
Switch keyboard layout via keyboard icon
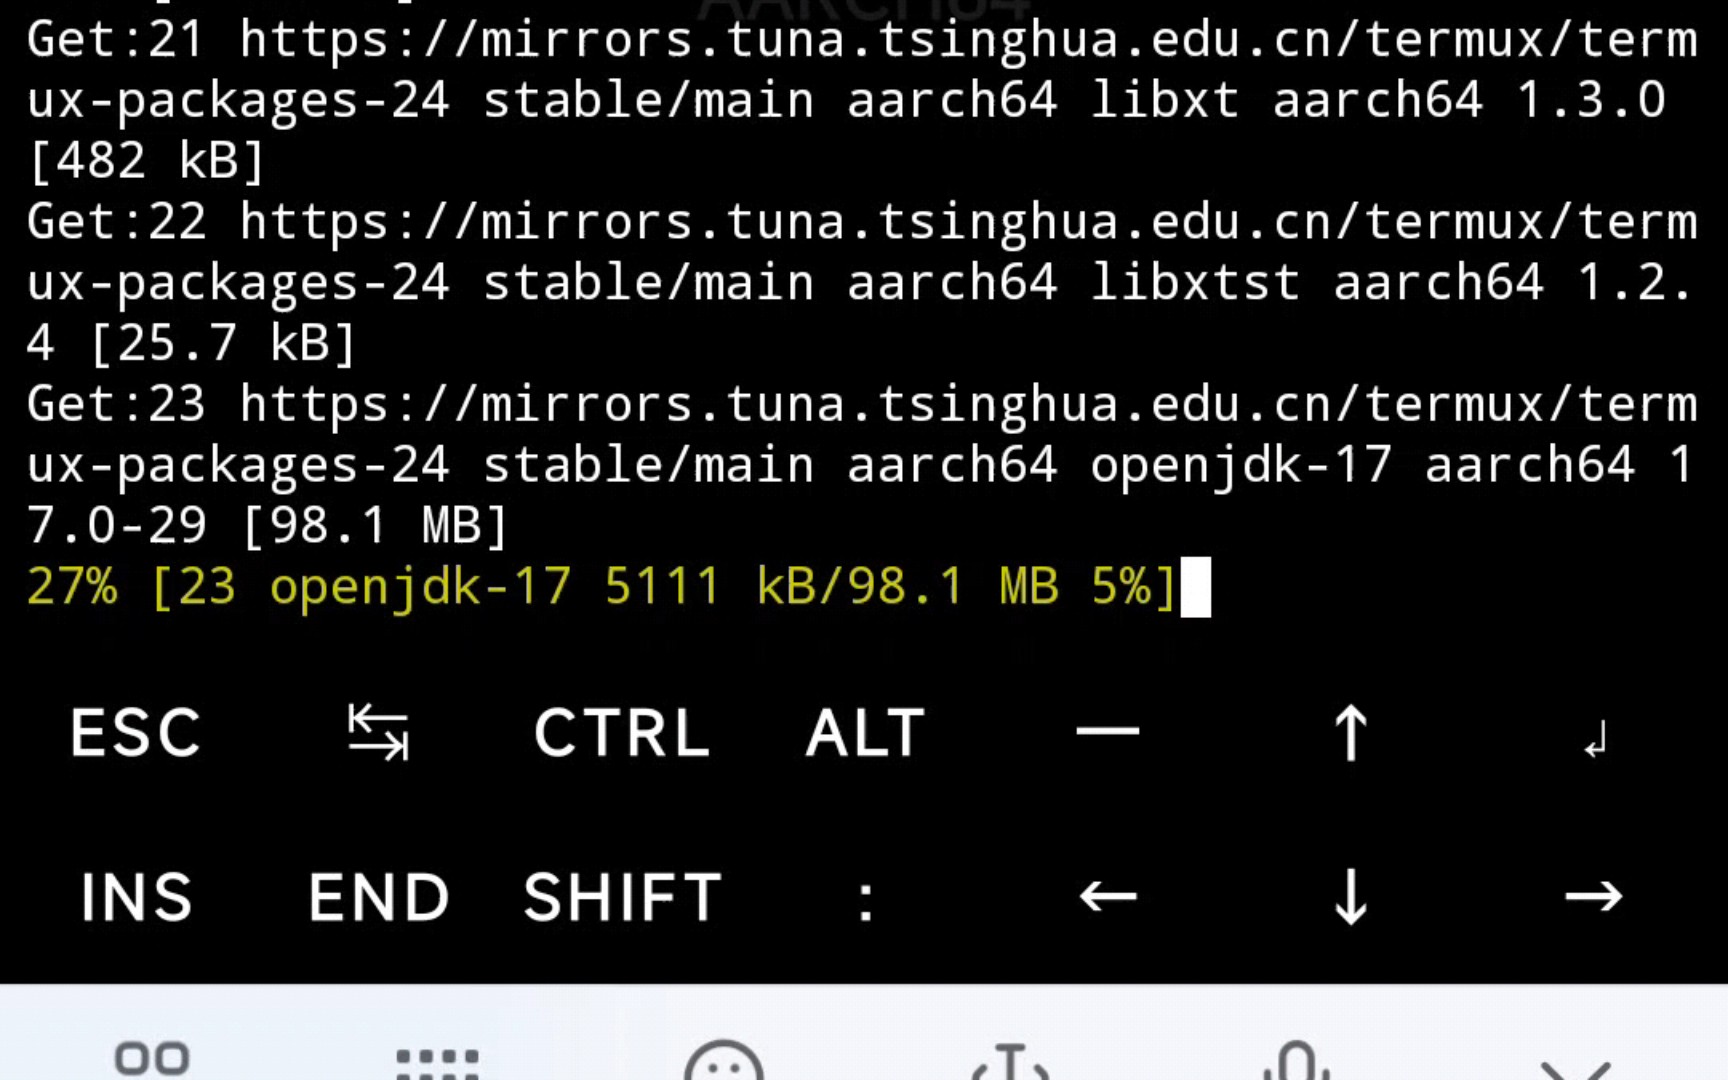tap(438, 1062)
